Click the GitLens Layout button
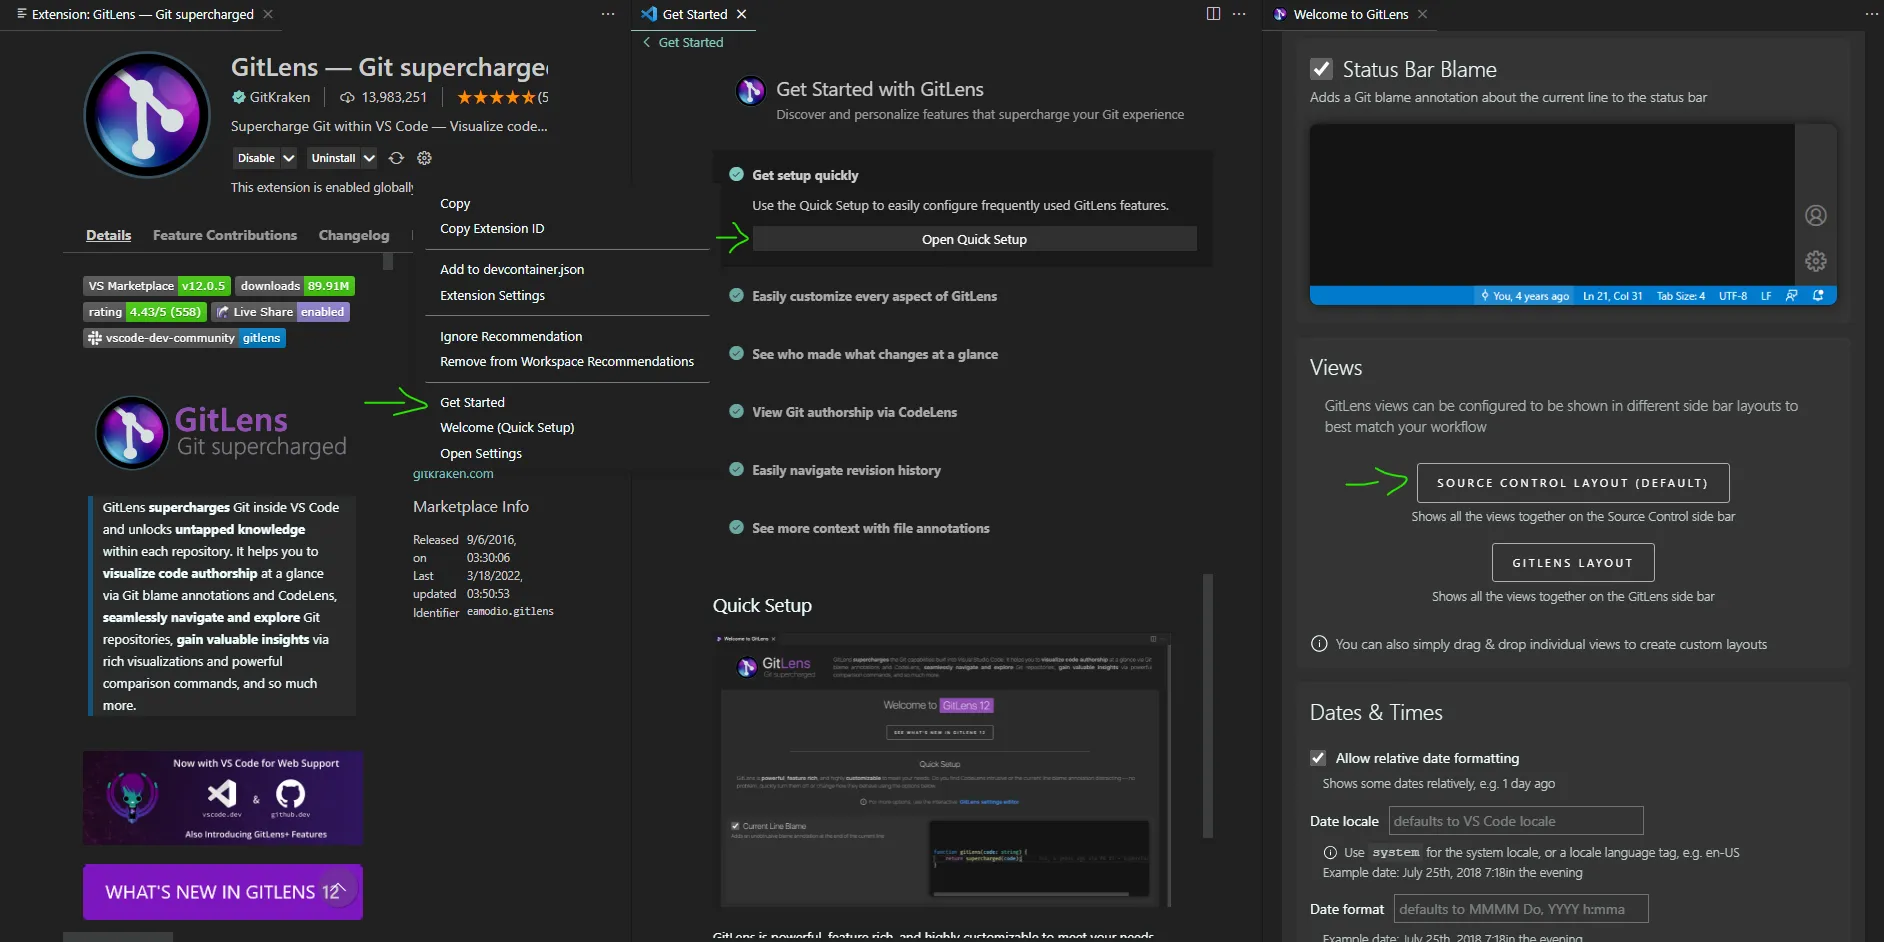 (x=1573, y=563)
